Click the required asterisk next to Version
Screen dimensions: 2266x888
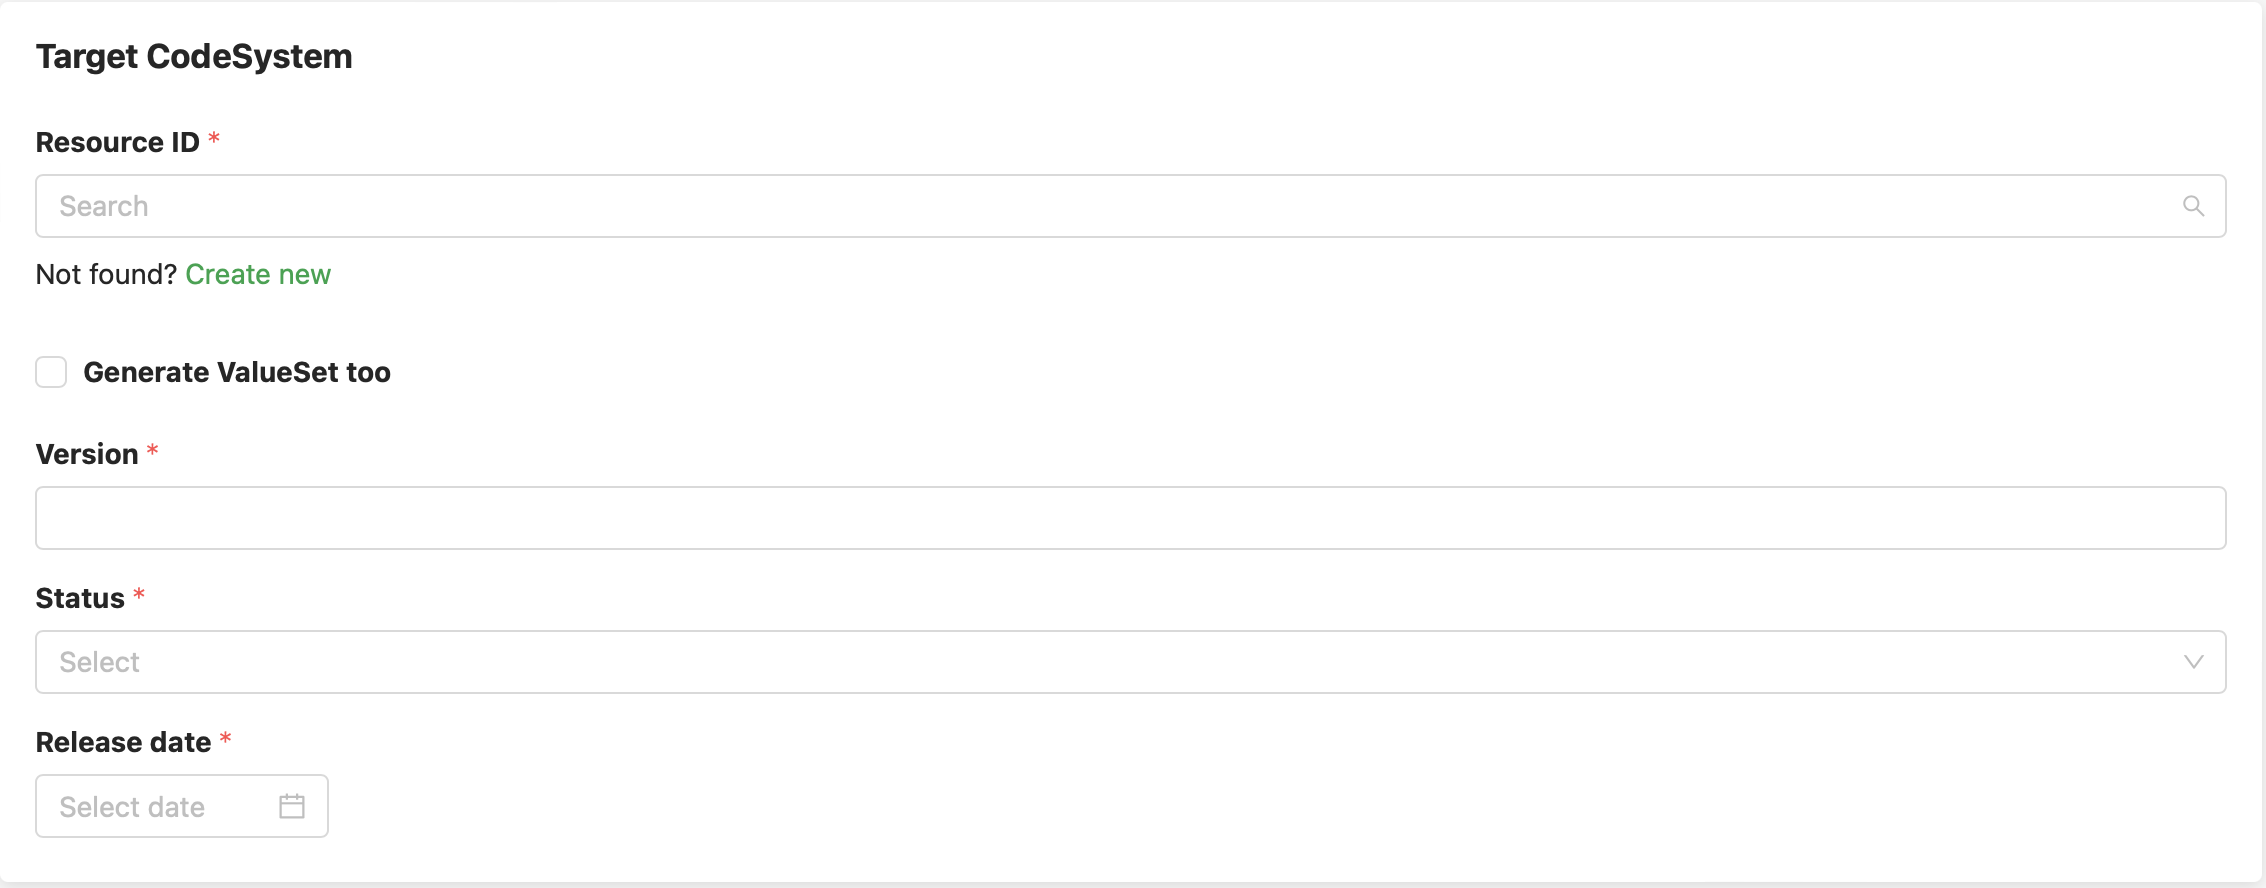(x=153, y=452)
